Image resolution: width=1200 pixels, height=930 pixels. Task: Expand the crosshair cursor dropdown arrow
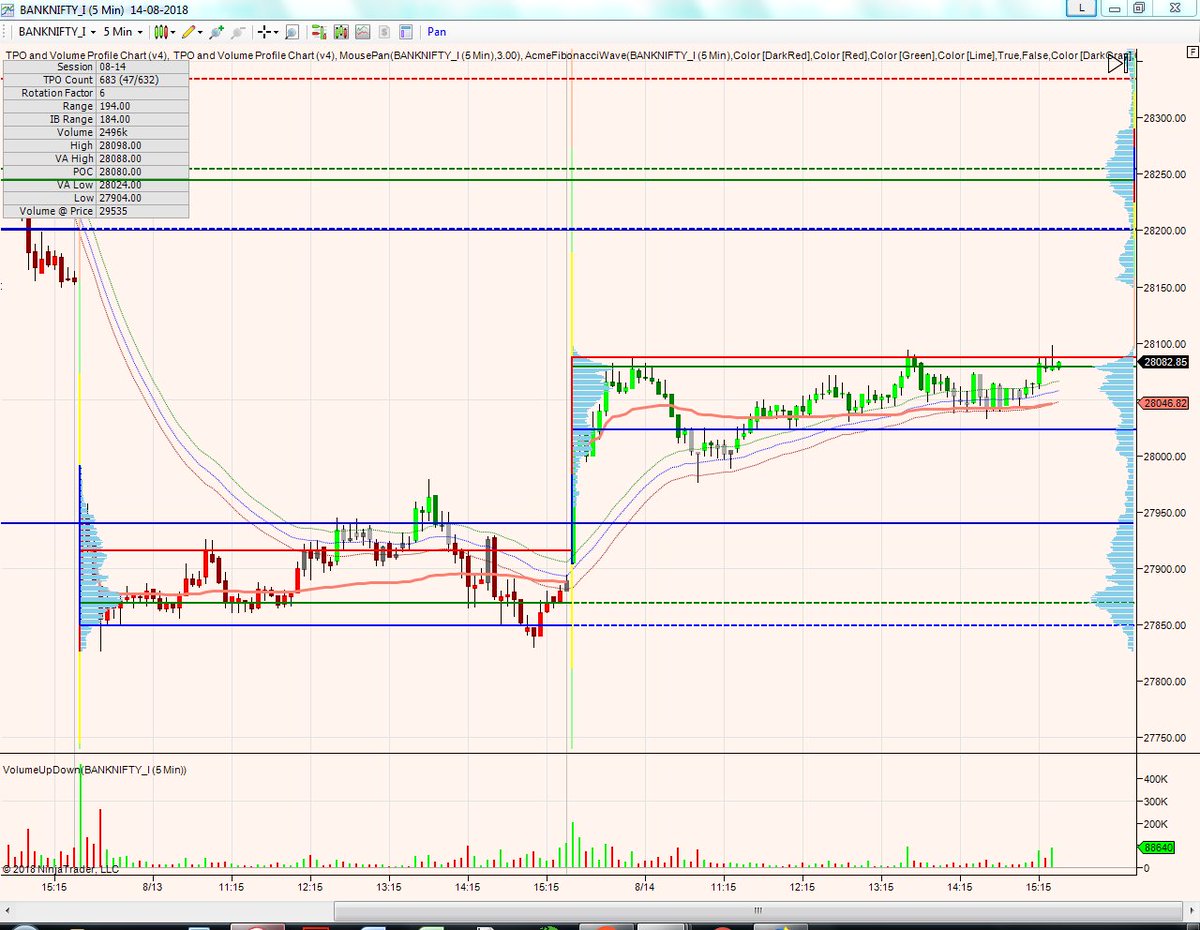(x=277, y=32)
